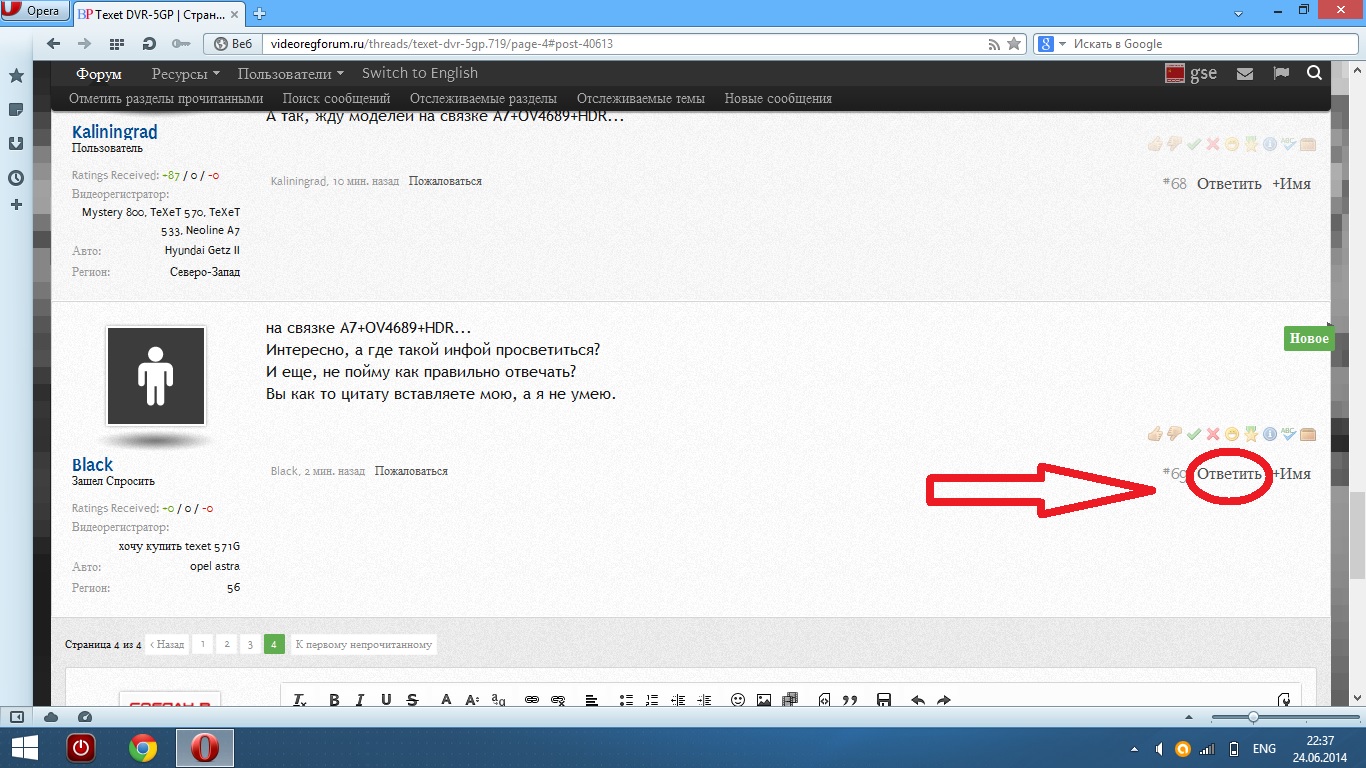Give thumbs up rating to Black's post
1366x768 pixels.
coord(1155,434)
